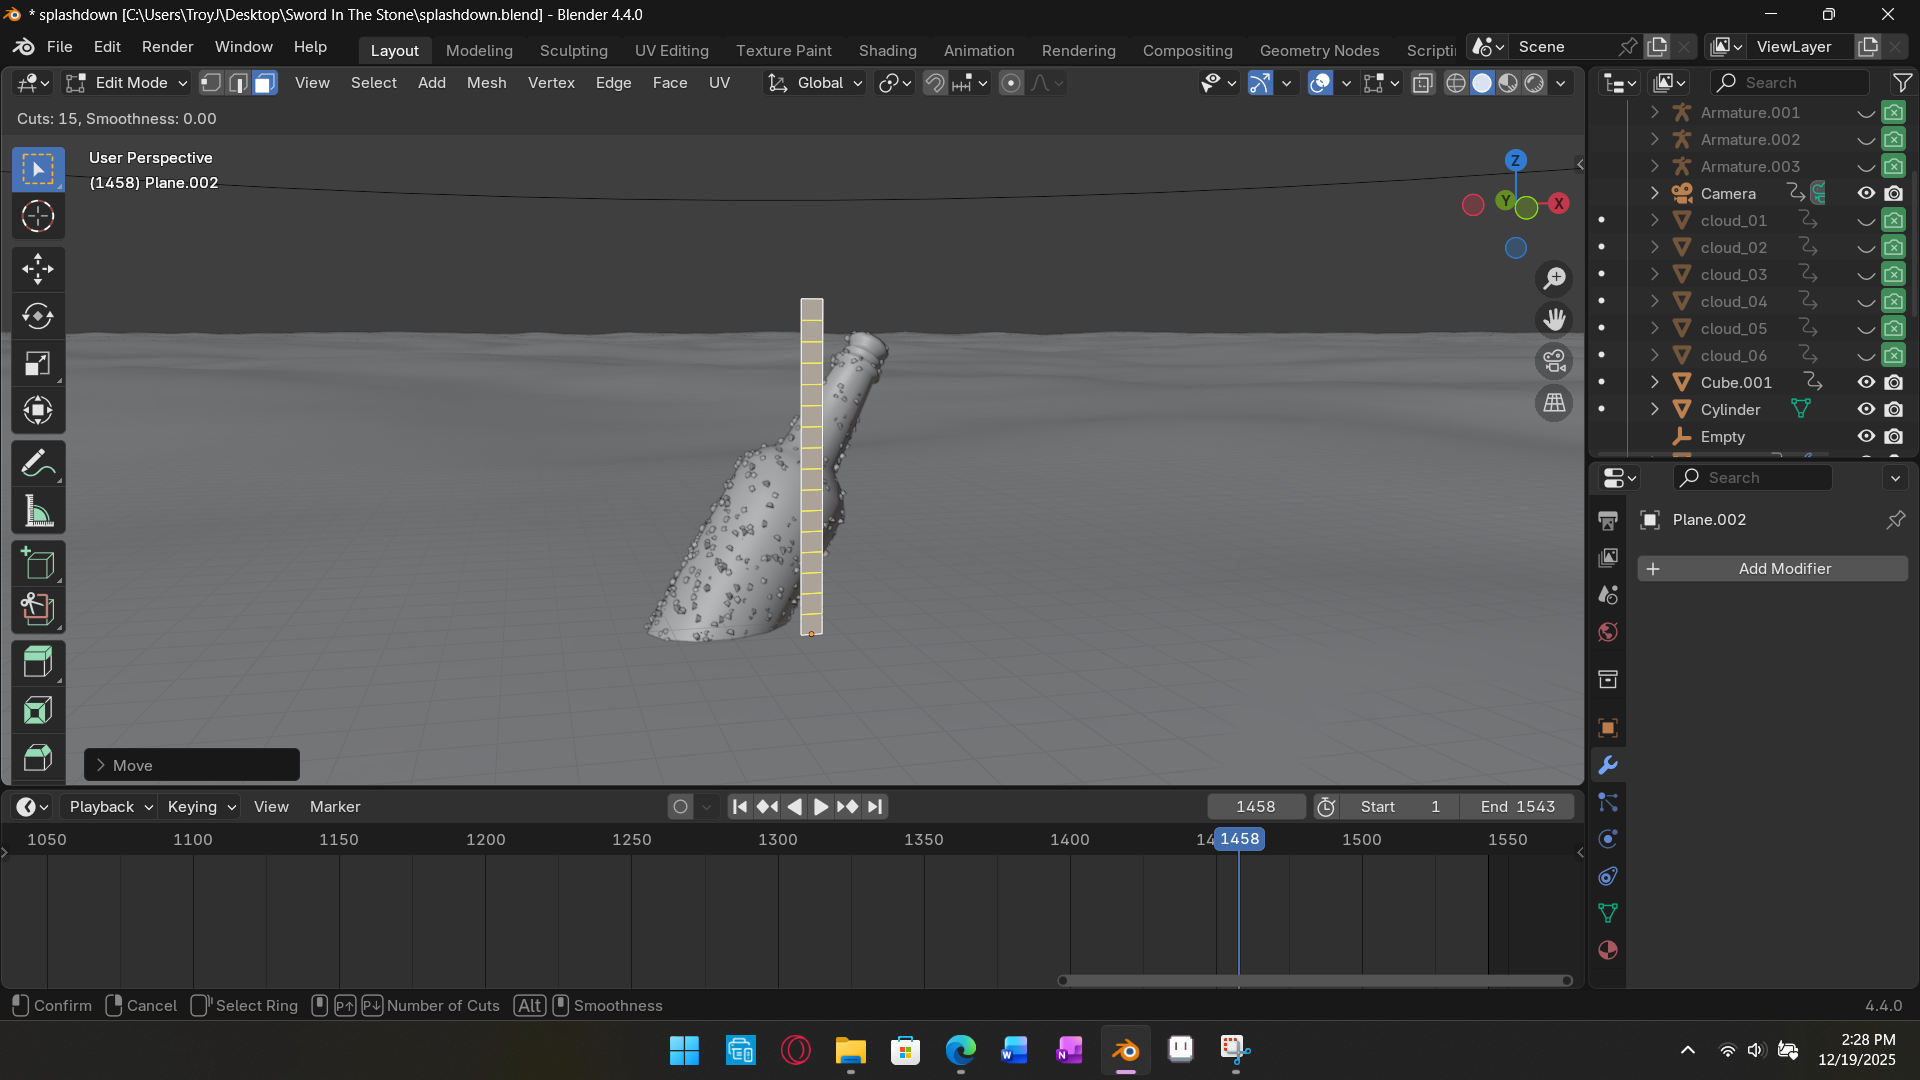Click the viewport zoom magnifier icon
The width and height of the screenshot is (1920, 1080).
pyautogui.click(x=1554, y=278)
